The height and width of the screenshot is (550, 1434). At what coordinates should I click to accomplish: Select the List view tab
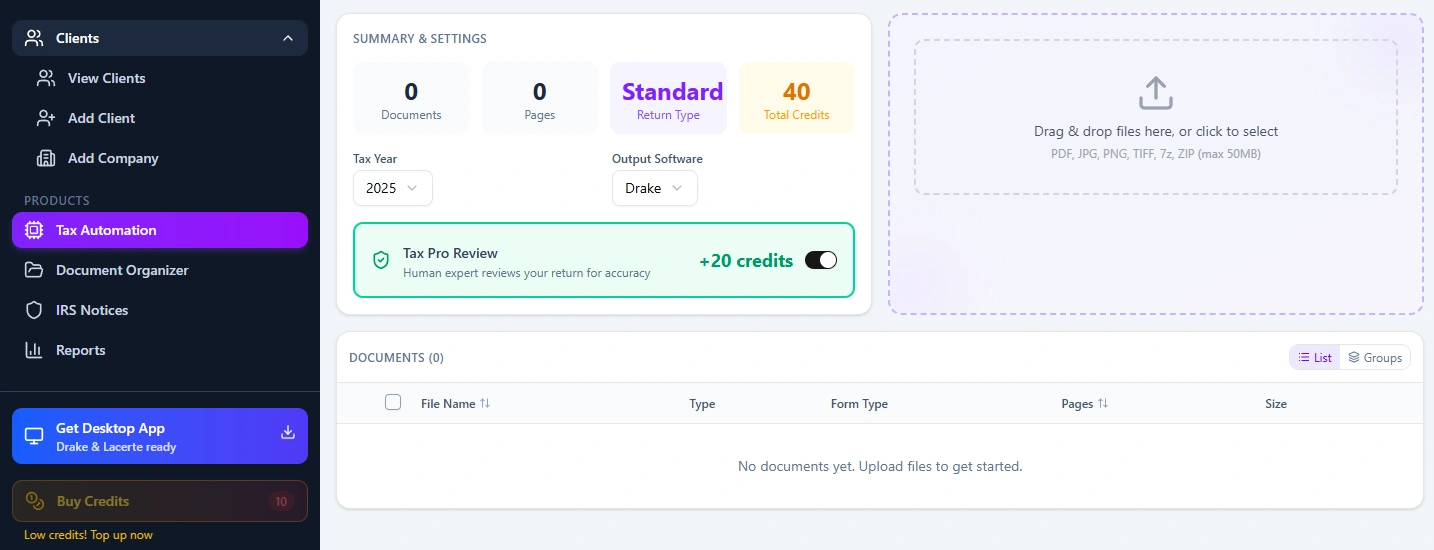click(x=1314, y=358)
